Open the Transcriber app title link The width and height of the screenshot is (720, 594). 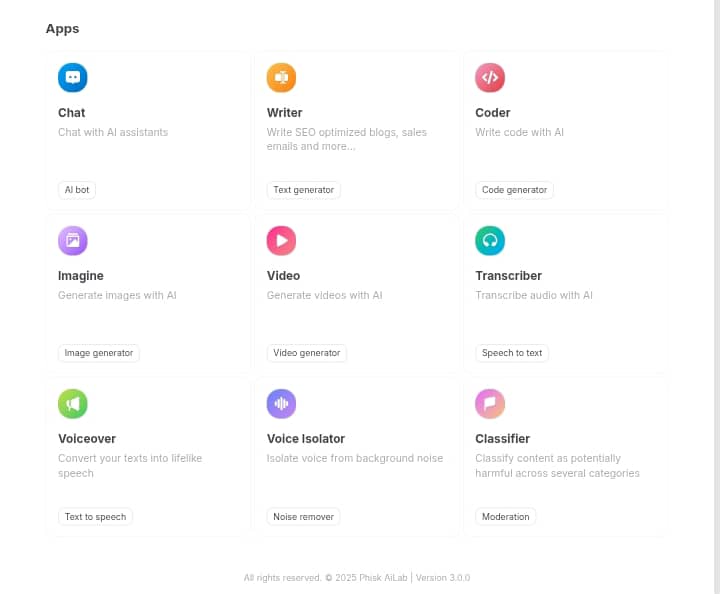pyautogui.click(x=508, y=276)
